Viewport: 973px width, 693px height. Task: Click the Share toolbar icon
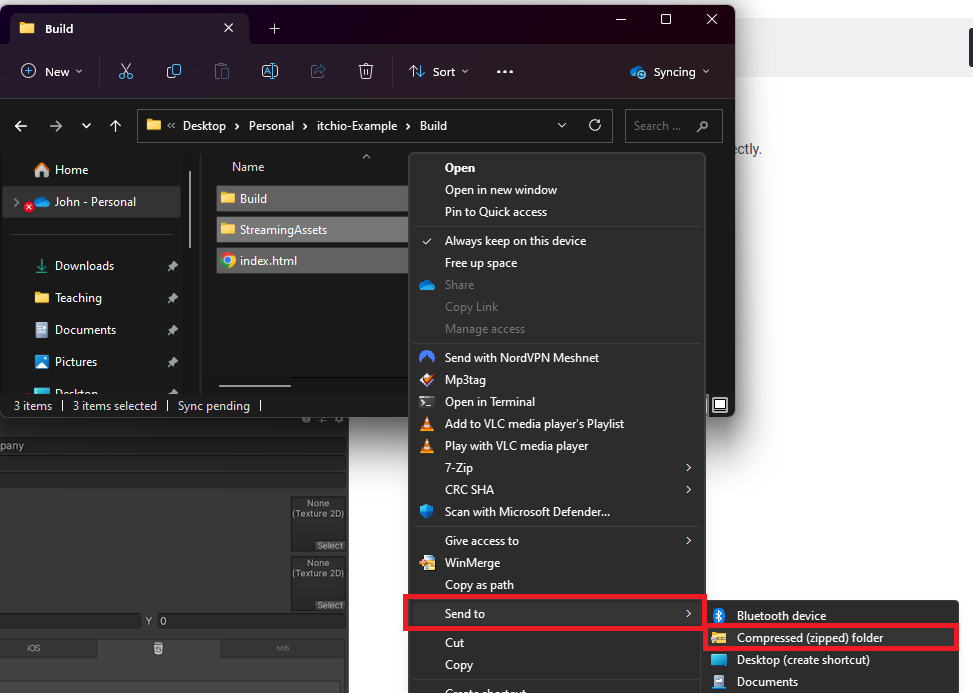click(x=318, y=71)
